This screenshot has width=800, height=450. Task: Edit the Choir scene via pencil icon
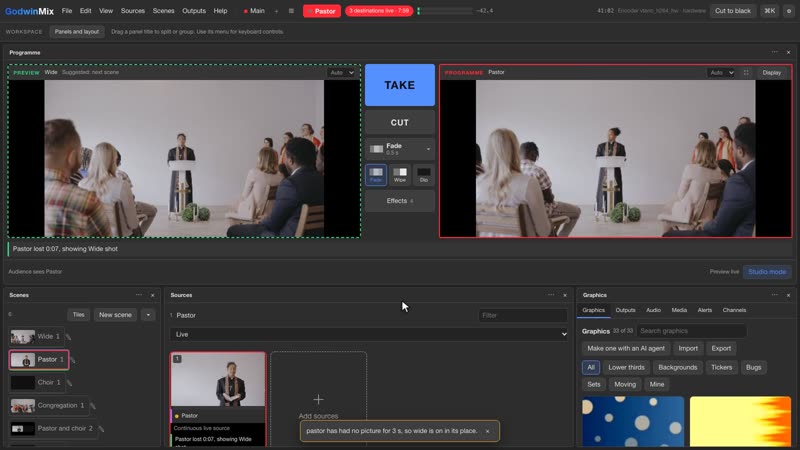pyautogui.click(x=69, y=383)
